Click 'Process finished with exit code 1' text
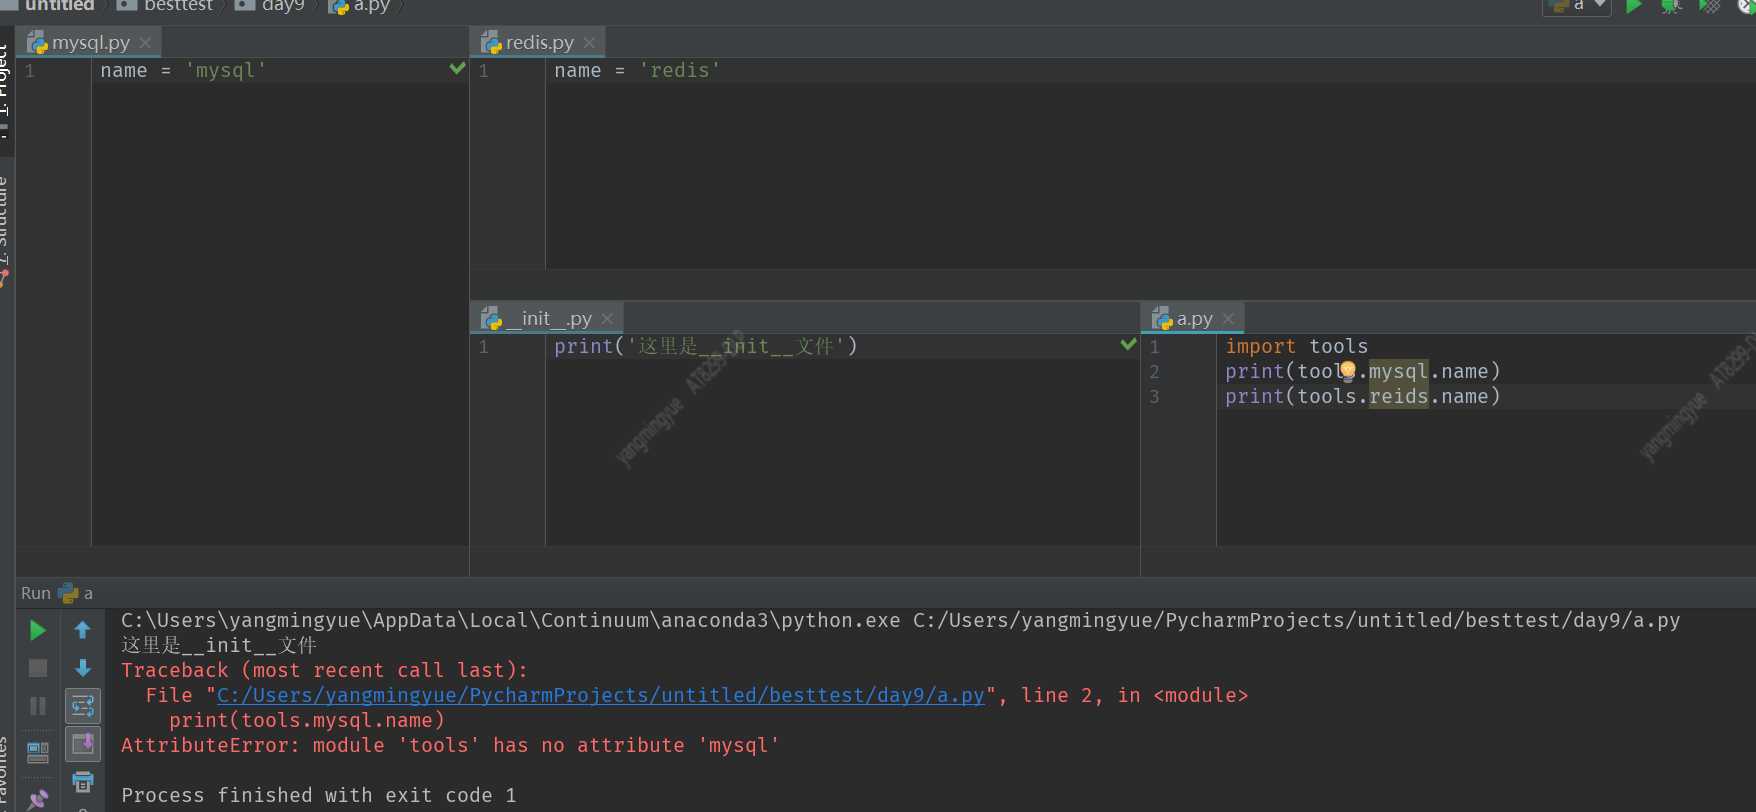 pos(319,795)
